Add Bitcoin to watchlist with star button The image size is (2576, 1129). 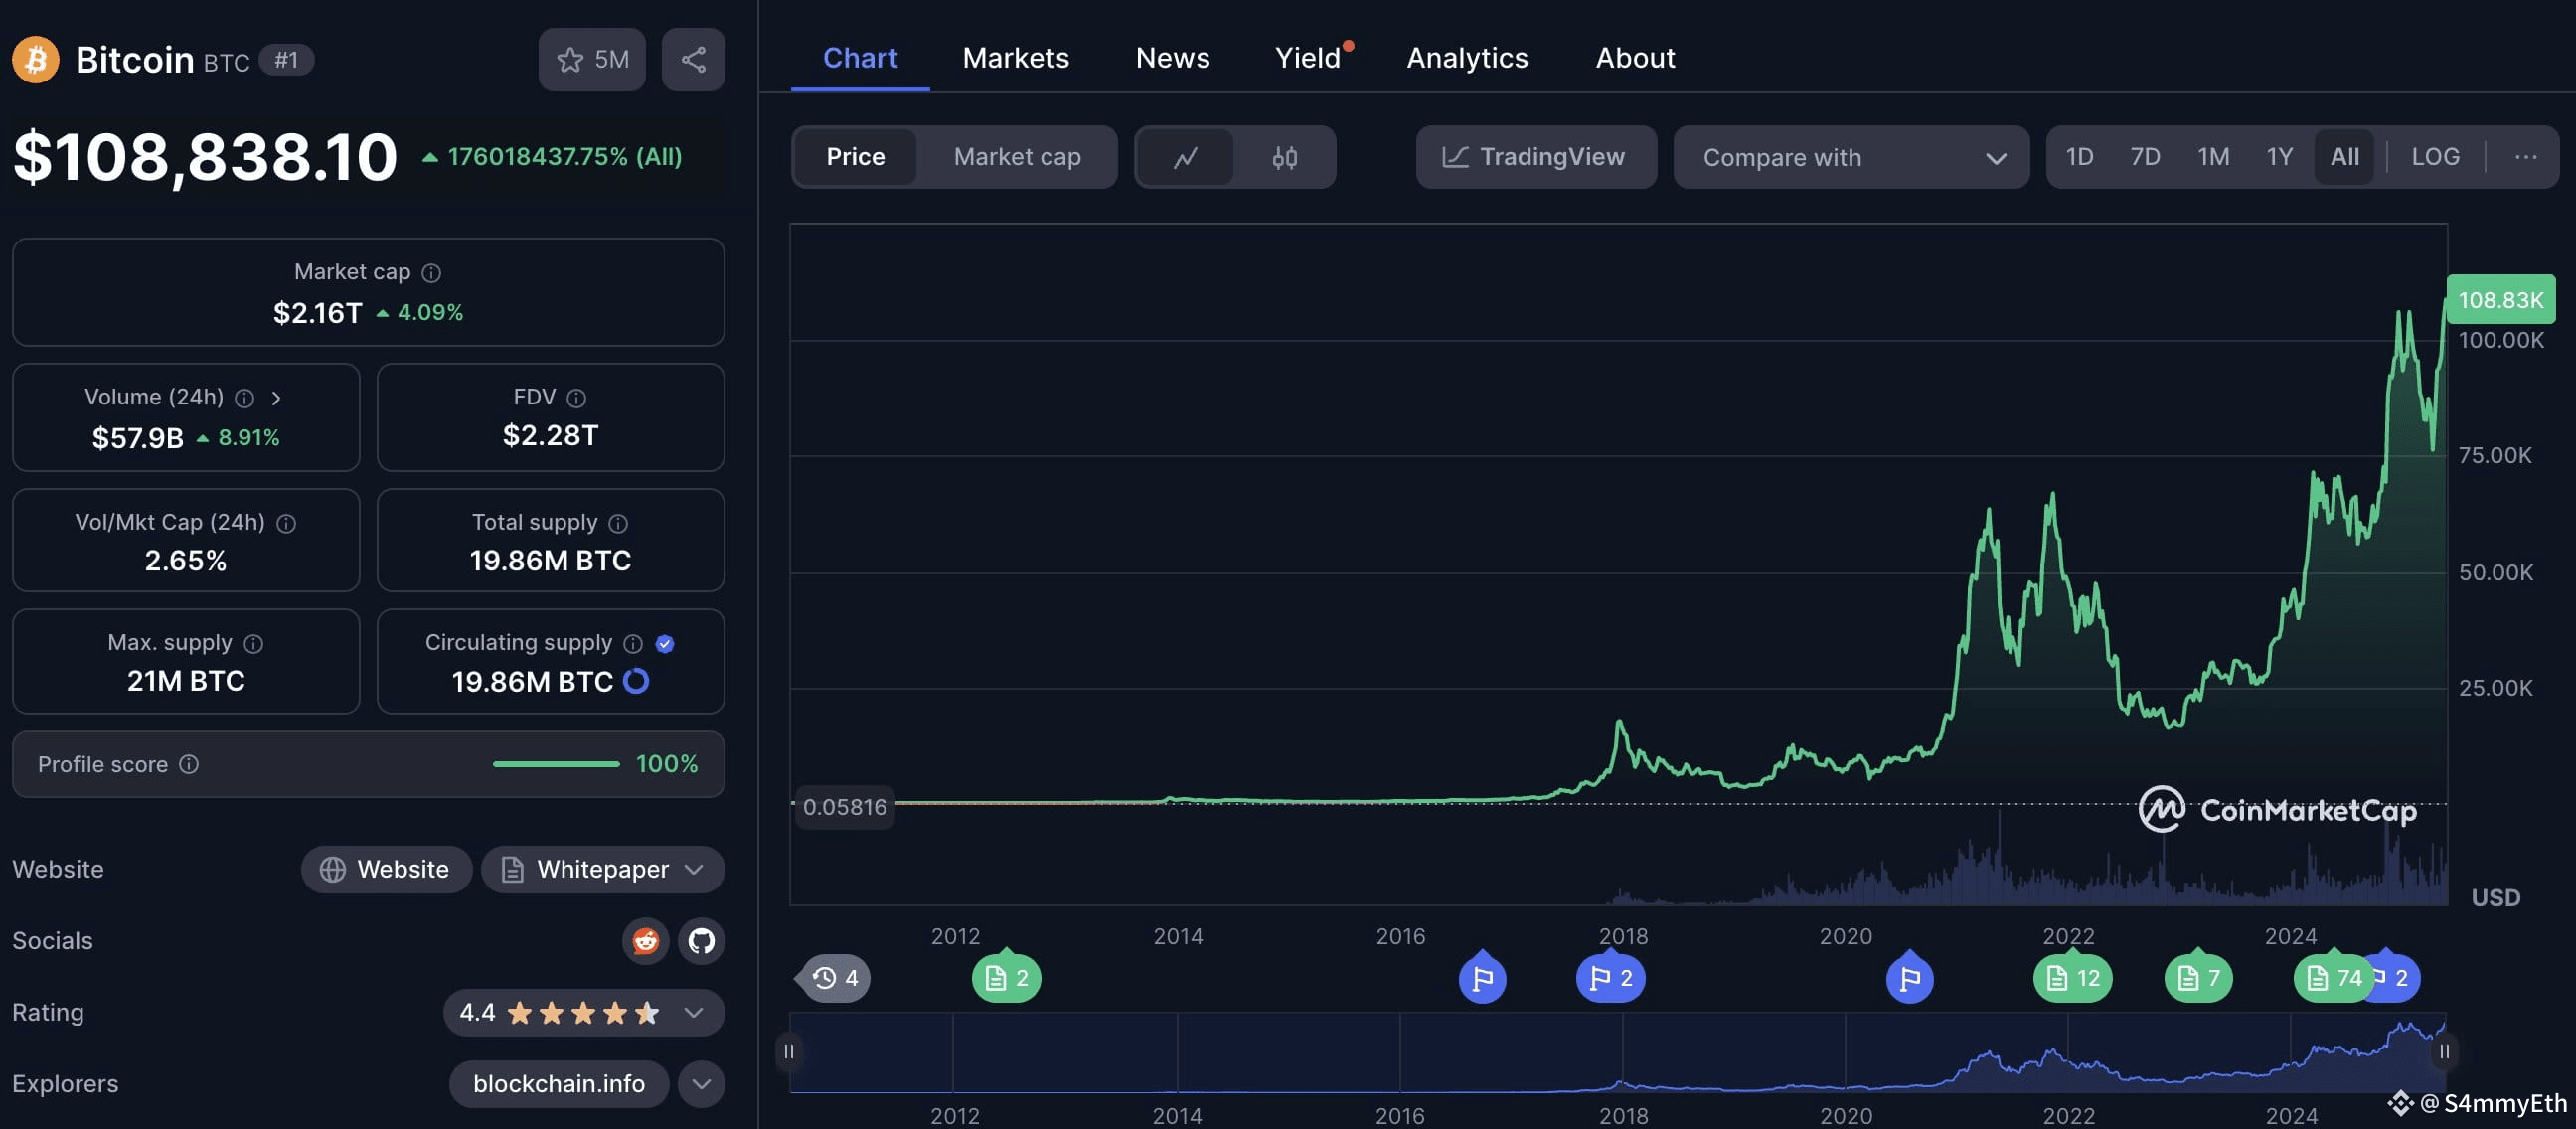coord(592,60)
